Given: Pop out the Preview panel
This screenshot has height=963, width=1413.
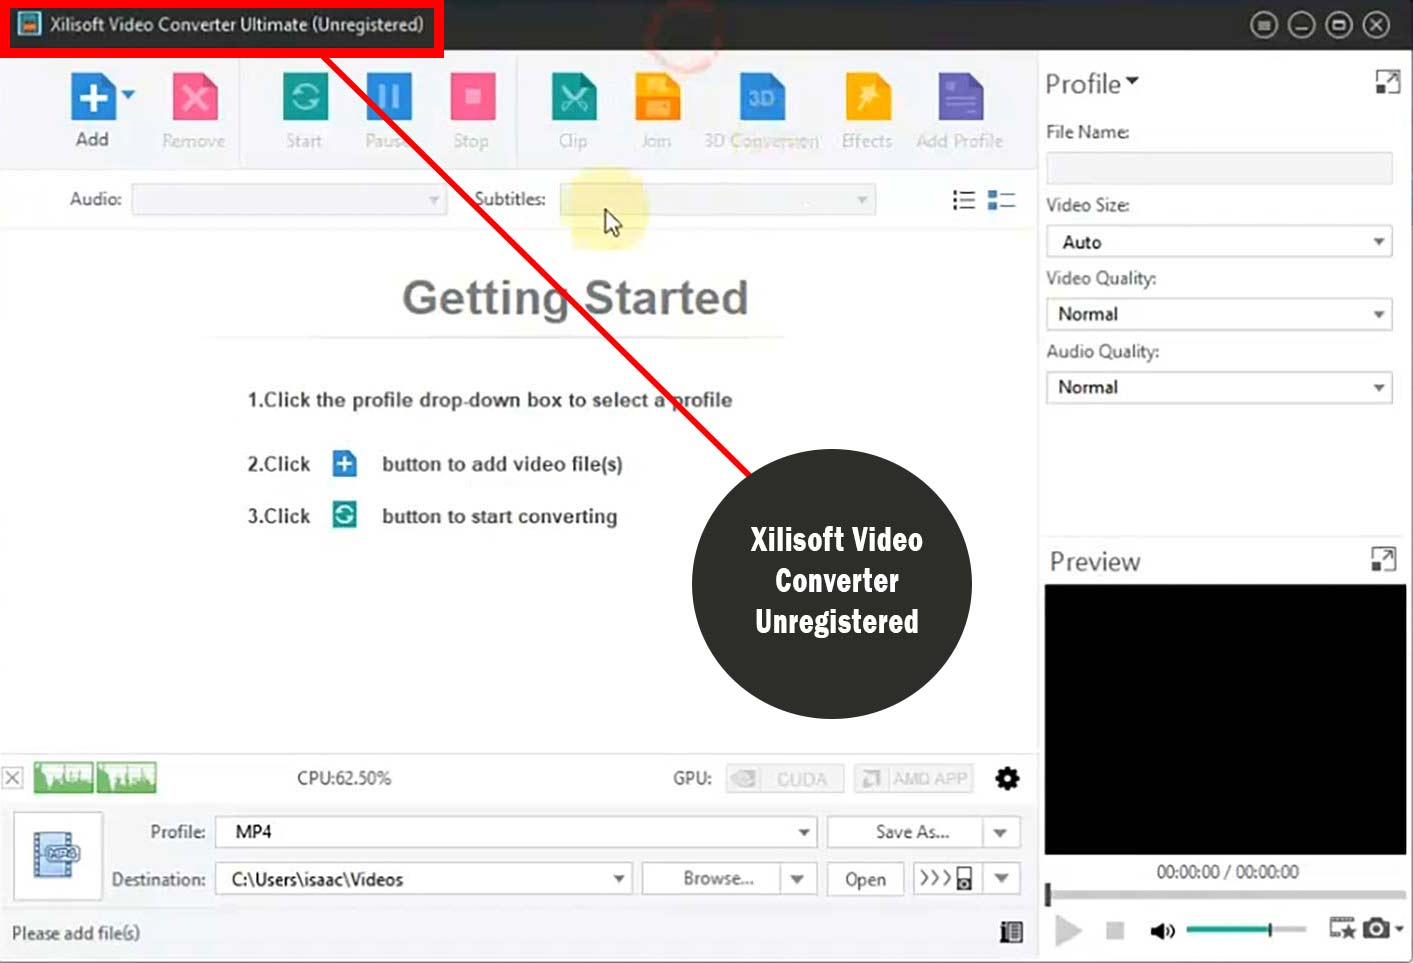Looking at the screenshot, I should coord(1383,559).
